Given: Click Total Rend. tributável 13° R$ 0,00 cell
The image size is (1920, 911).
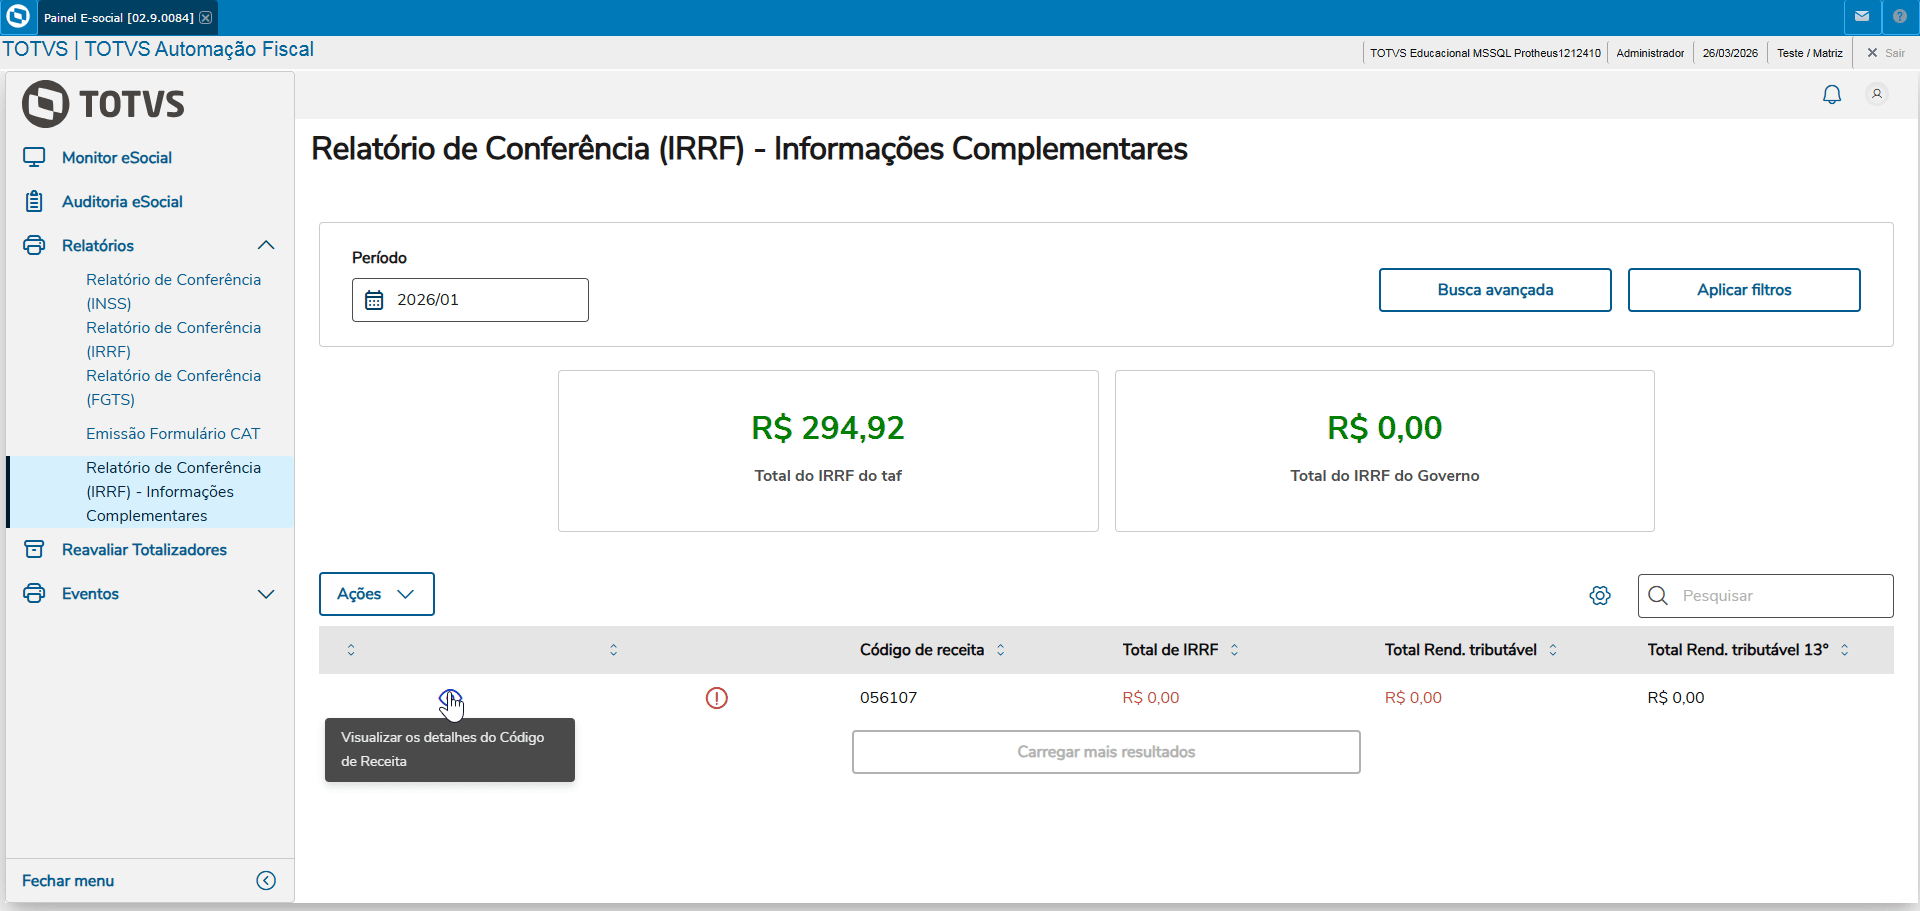Looking at the screenshot, I should click(x=1676, y=698).
